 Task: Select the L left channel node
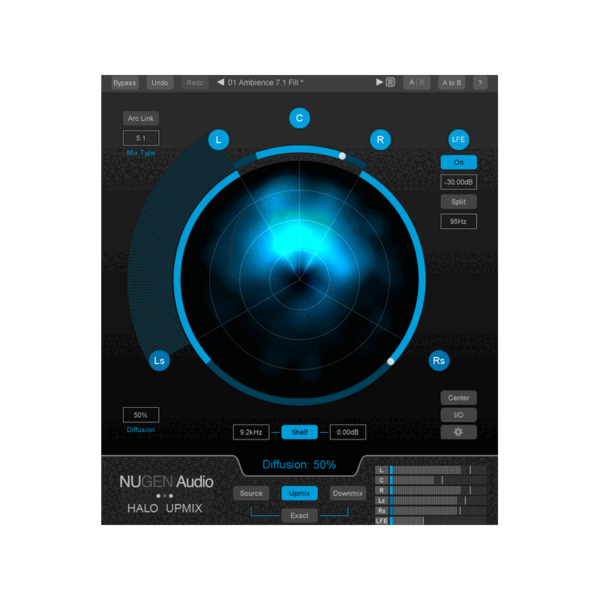[x=218, y=140]
